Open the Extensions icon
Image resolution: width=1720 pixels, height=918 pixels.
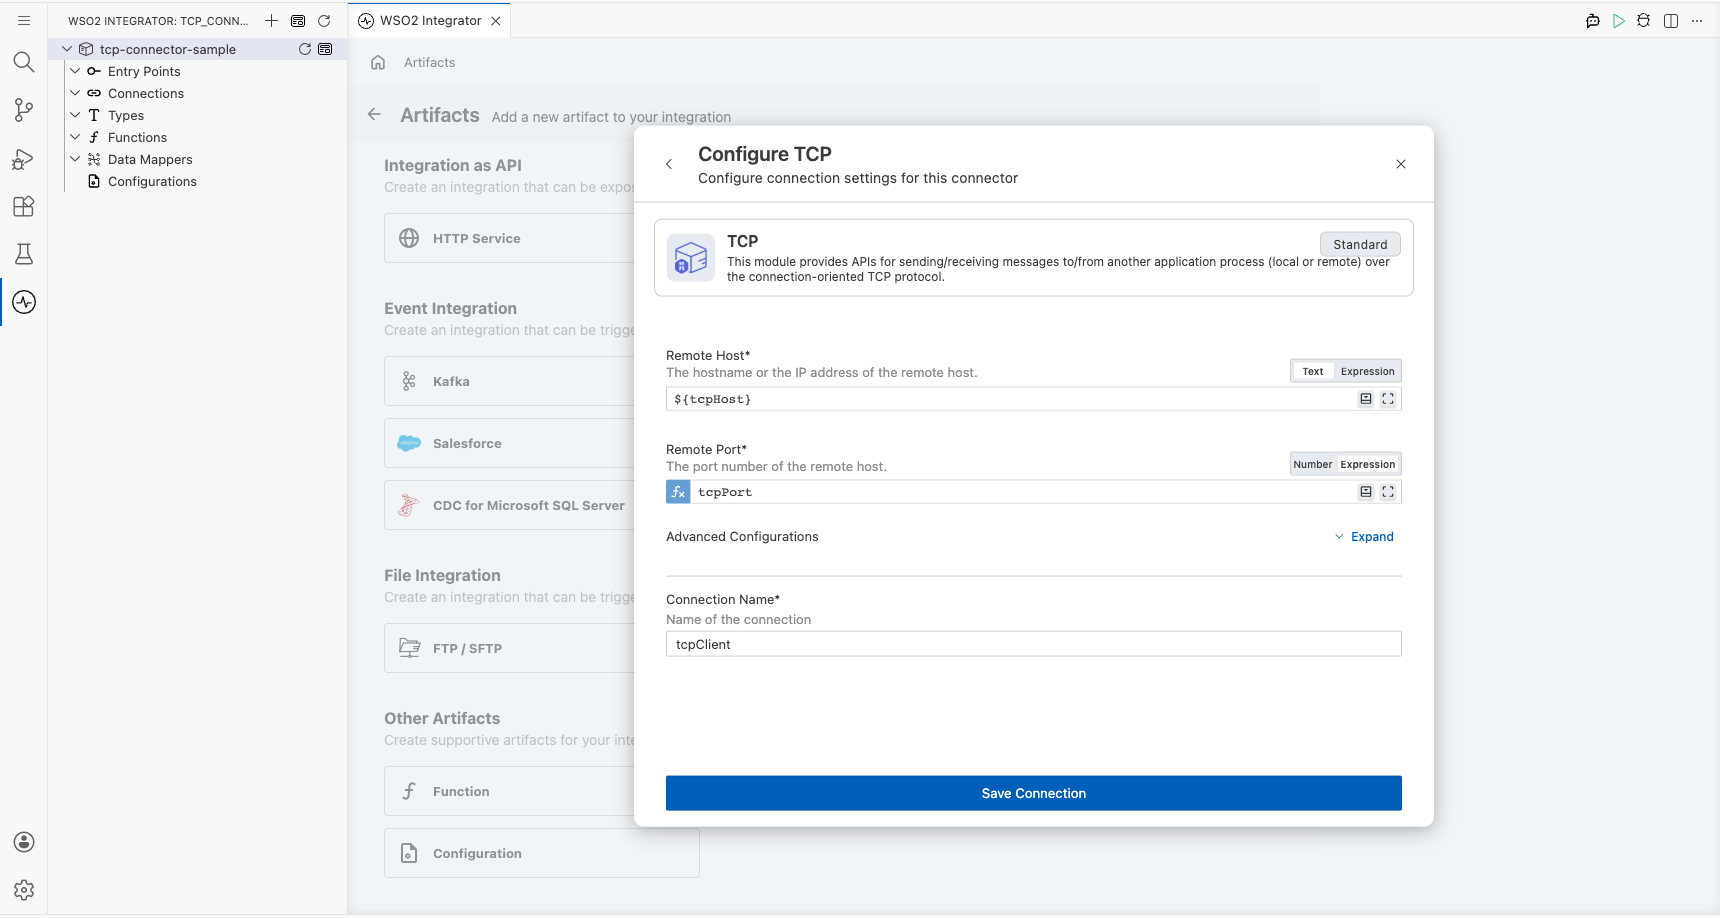click(24, 206)
